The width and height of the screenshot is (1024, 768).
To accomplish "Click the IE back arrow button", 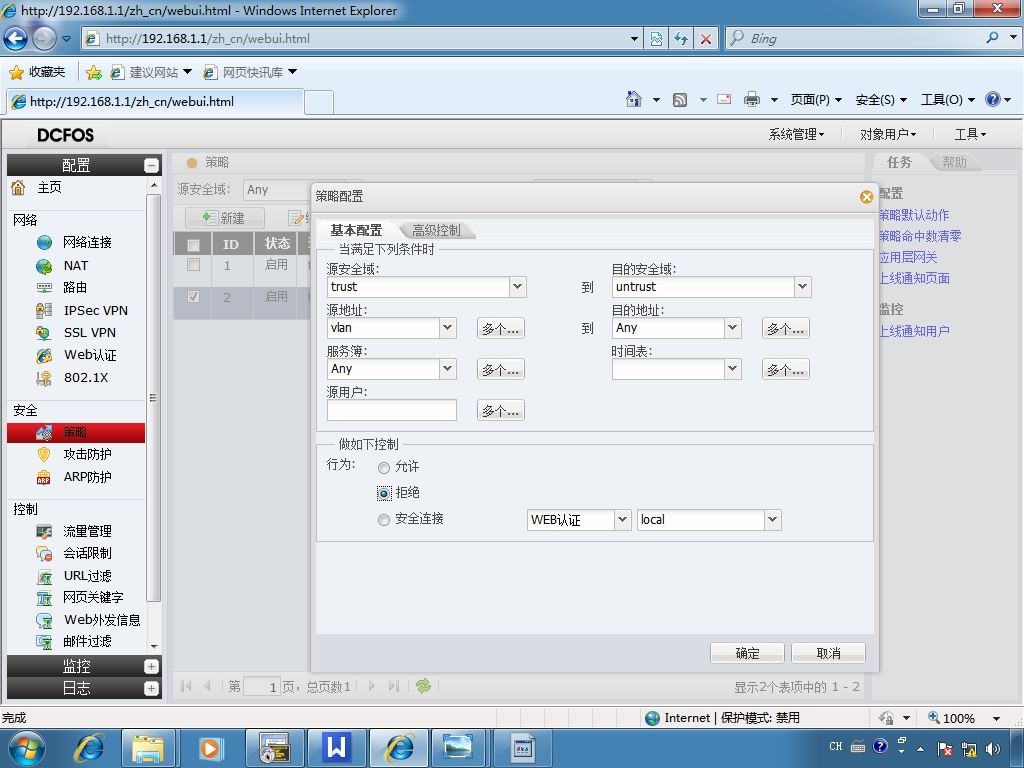I will [15, 39].
